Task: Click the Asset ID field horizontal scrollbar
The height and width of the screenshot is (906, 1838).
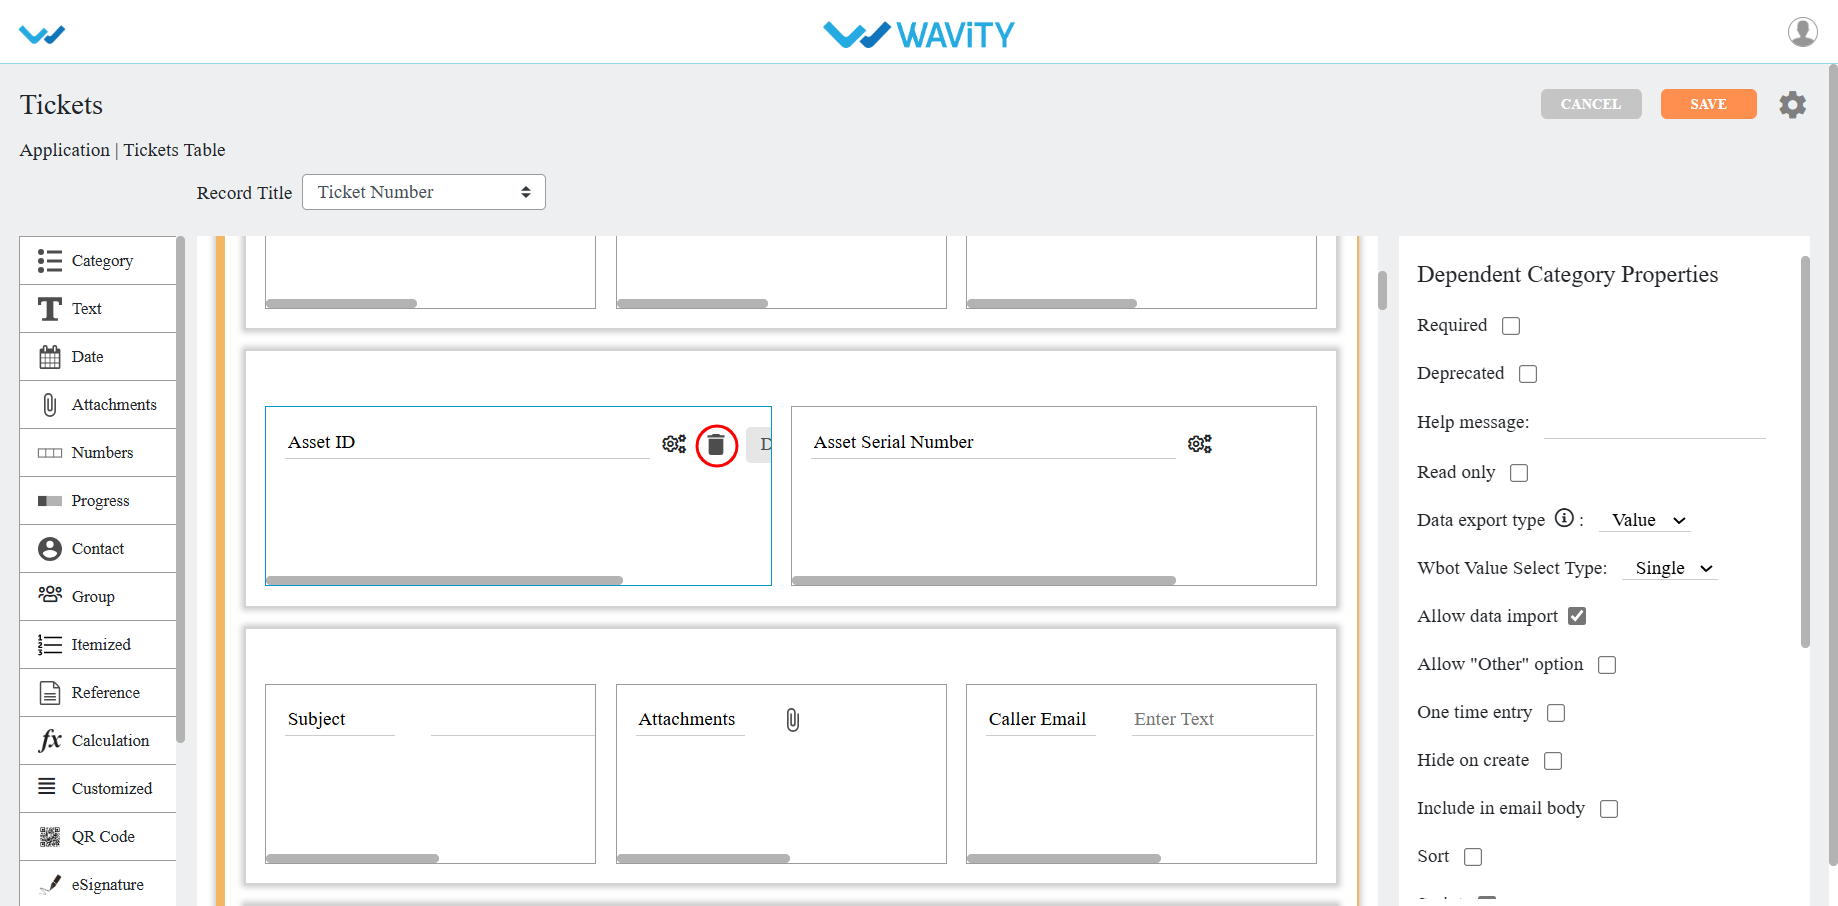Action: [x=444, y=580]
